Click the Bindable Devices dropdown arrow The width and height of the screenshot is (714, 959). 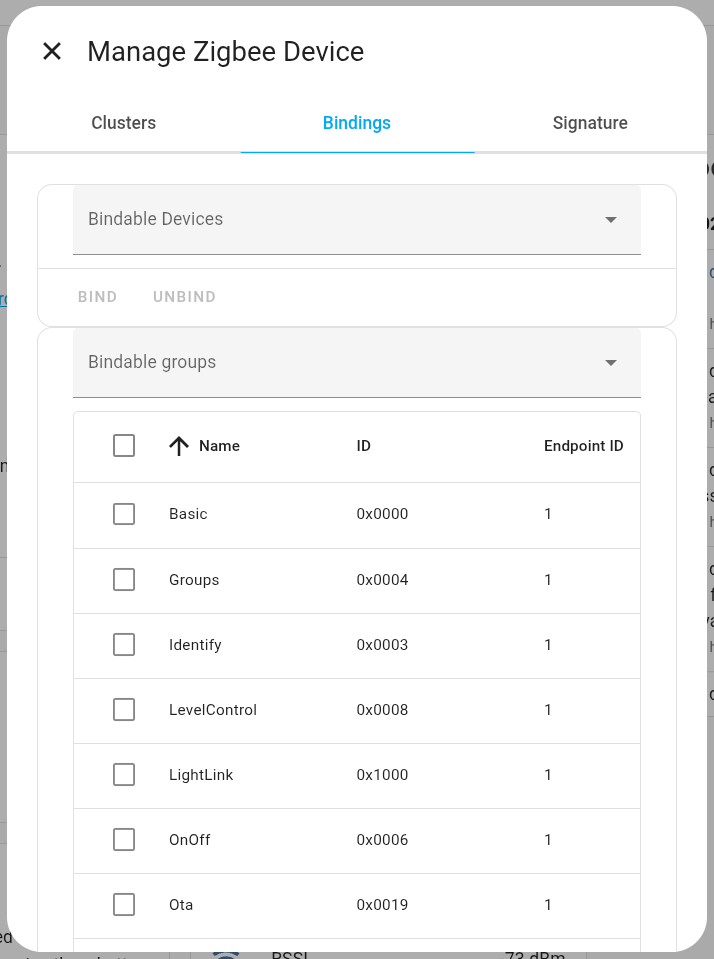[611, 220]
